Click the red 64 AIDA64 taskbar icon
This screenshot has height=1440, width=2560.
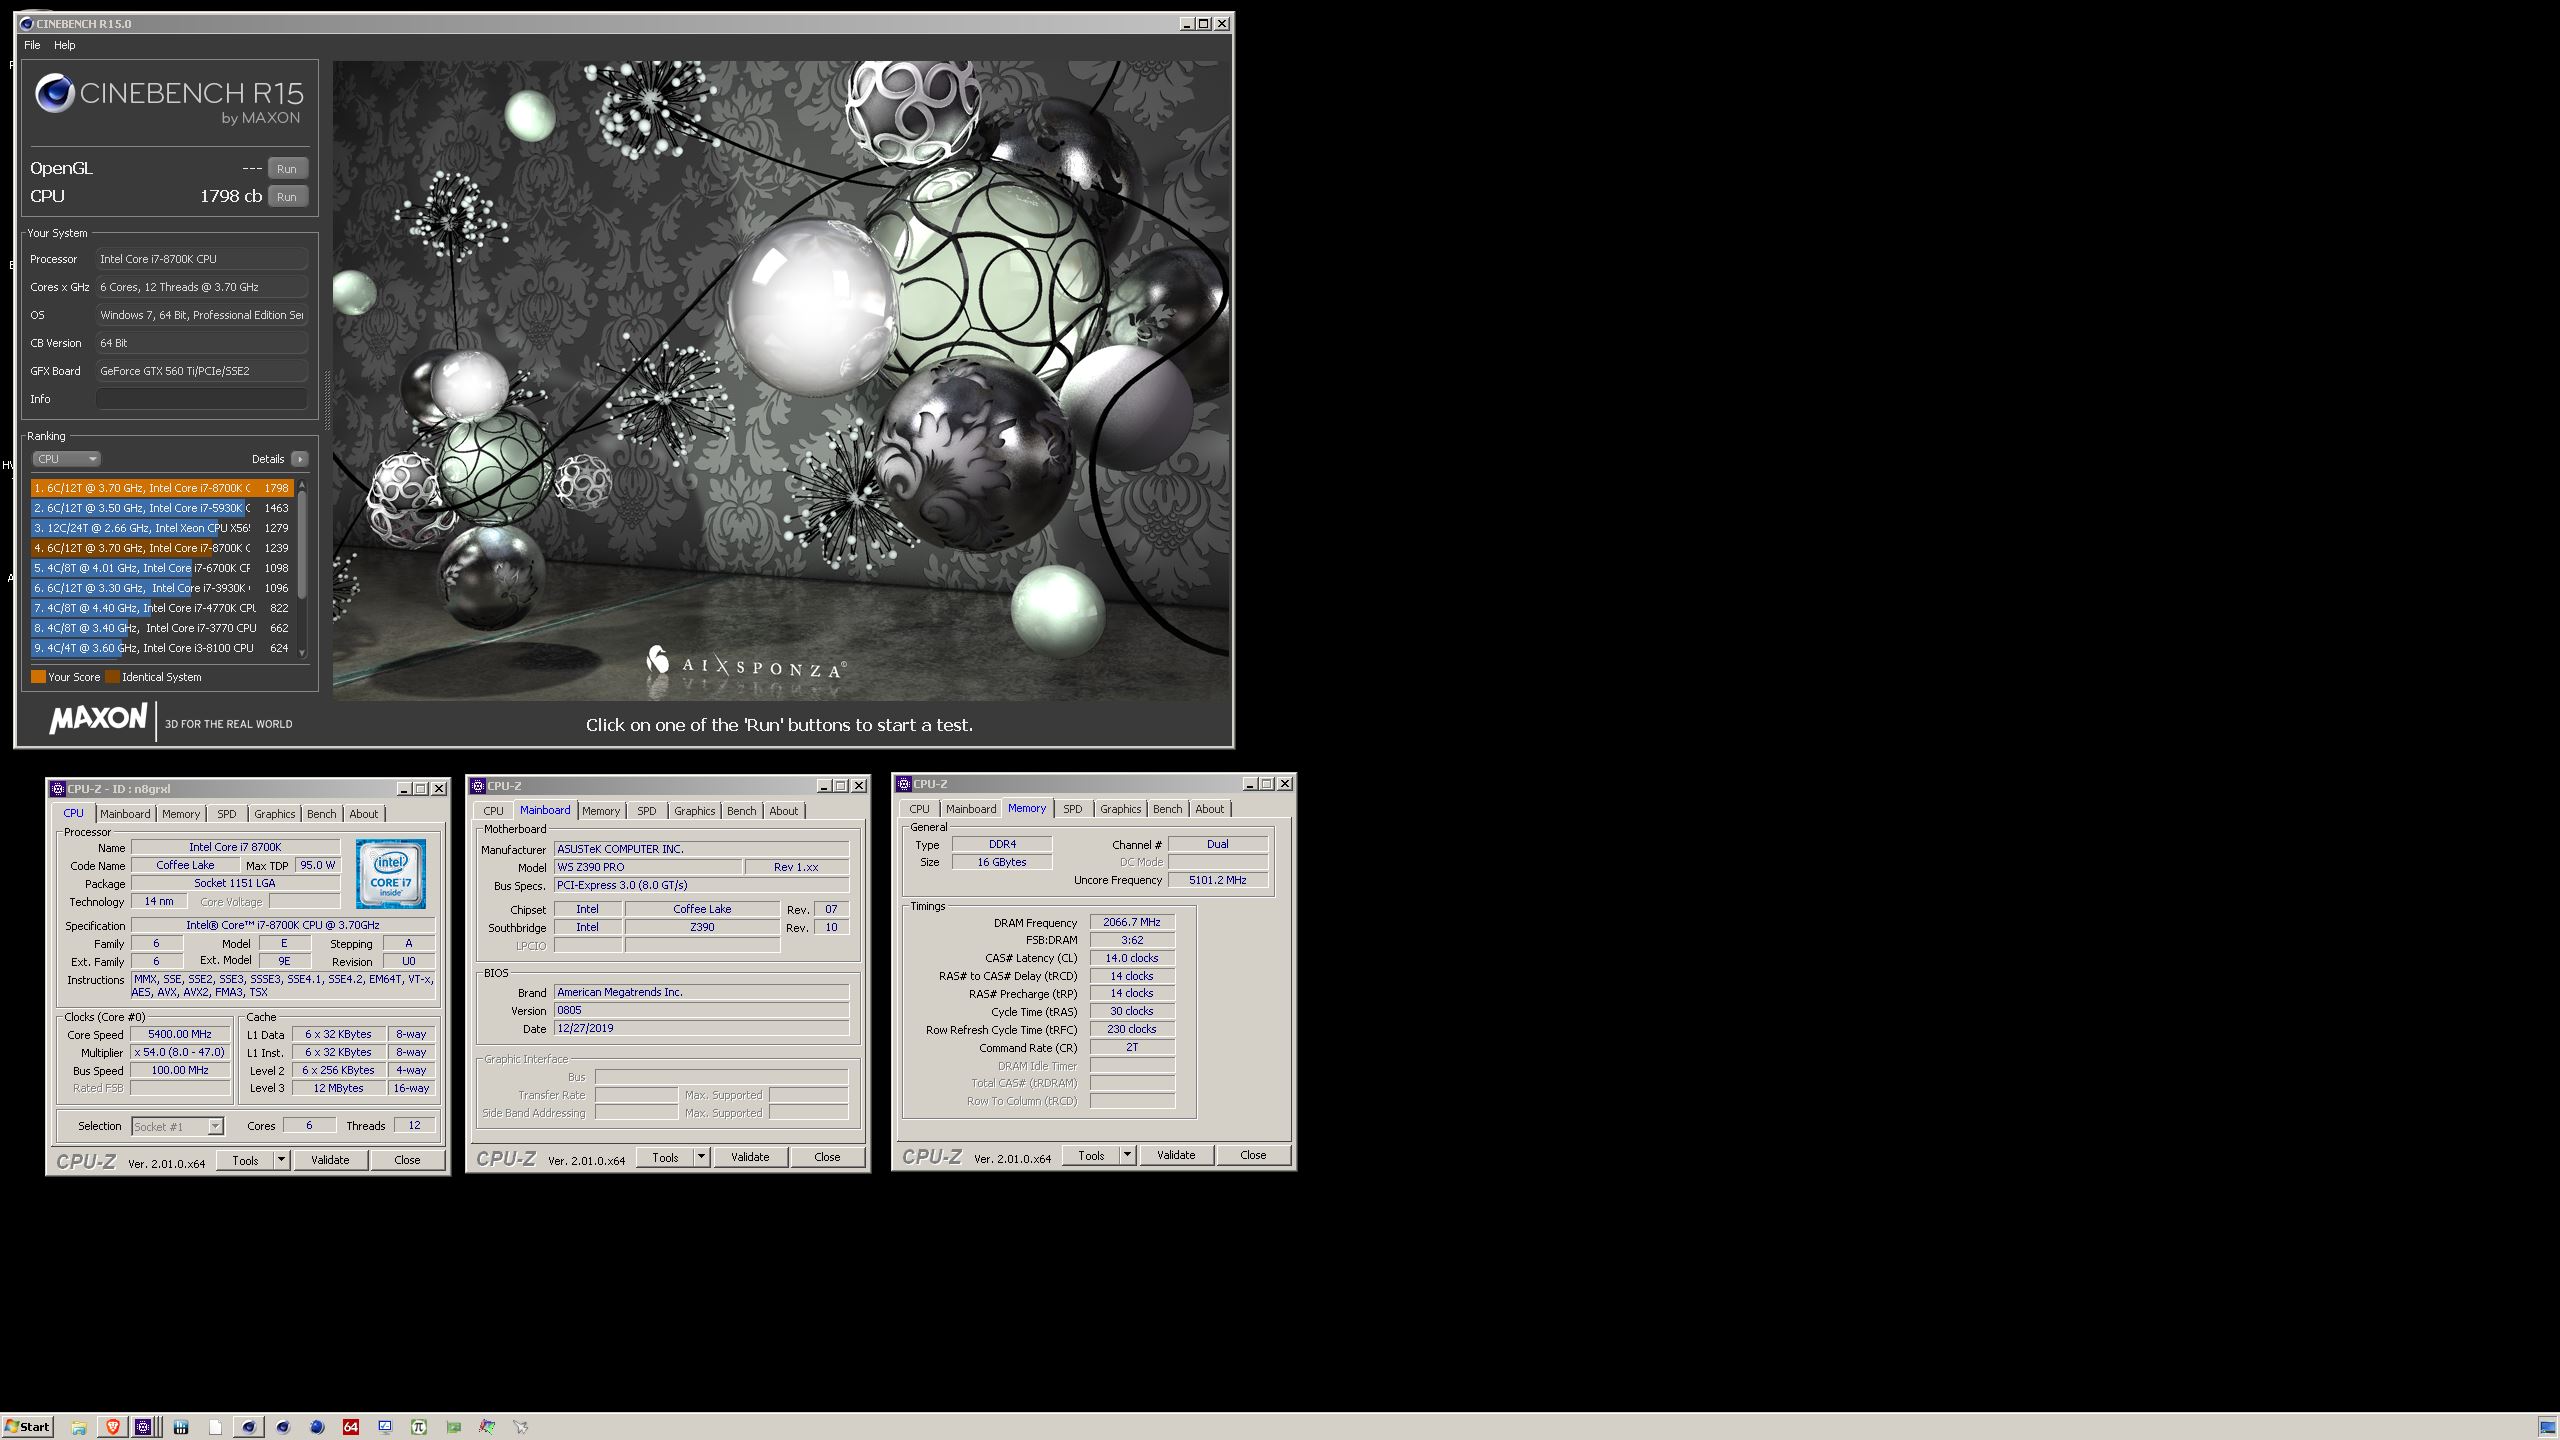tap(351, 1427)
